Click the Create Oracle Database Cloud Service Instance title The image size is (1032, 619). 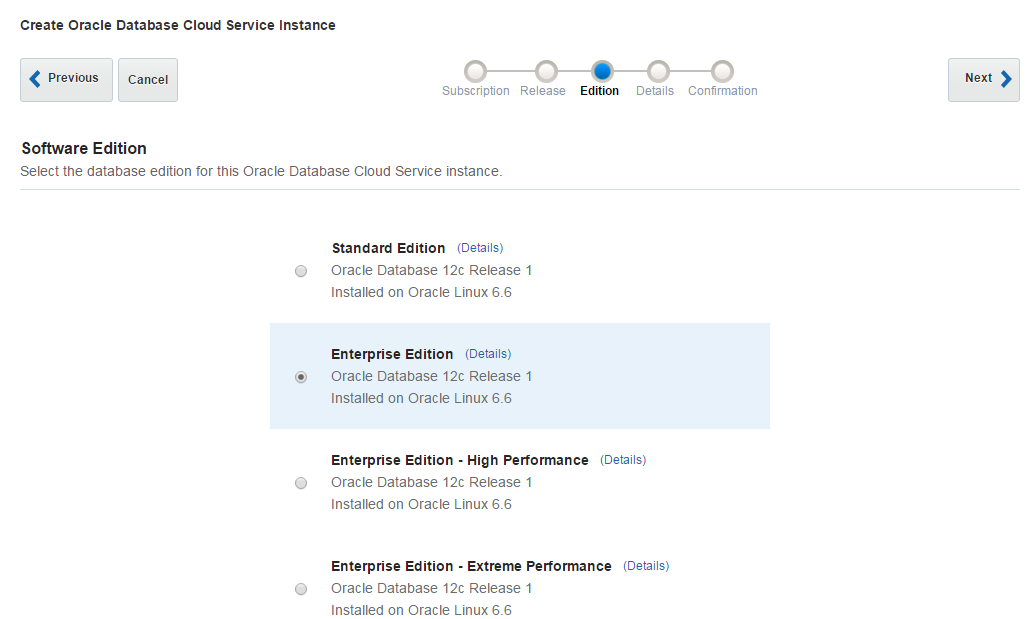pos(178,25)
